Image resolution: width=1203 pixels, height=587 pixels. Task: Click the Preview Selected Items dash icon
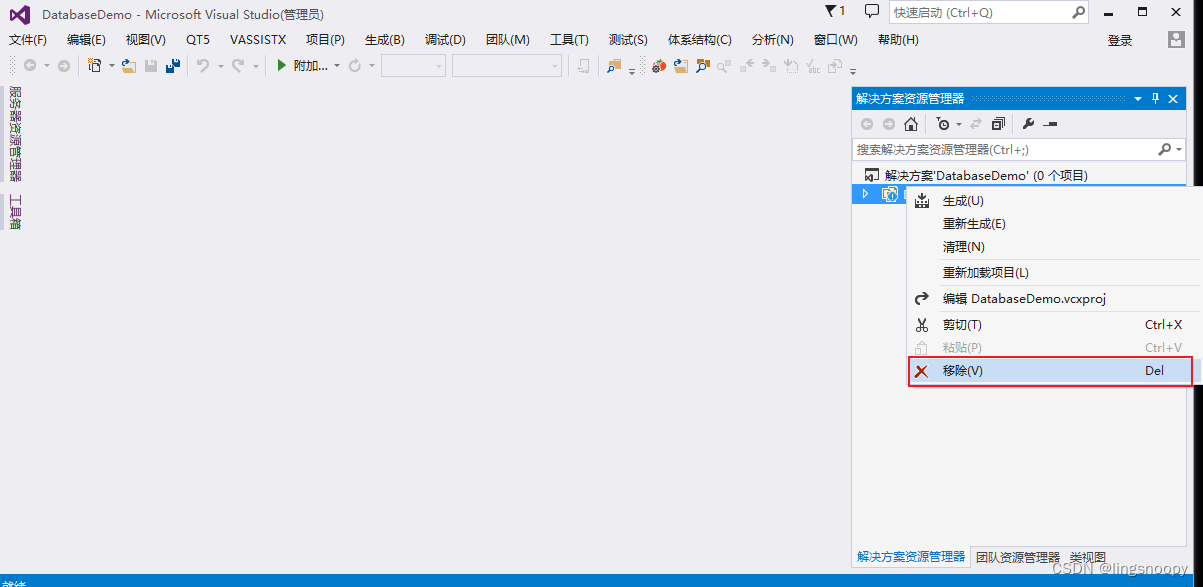point(1050,124)
